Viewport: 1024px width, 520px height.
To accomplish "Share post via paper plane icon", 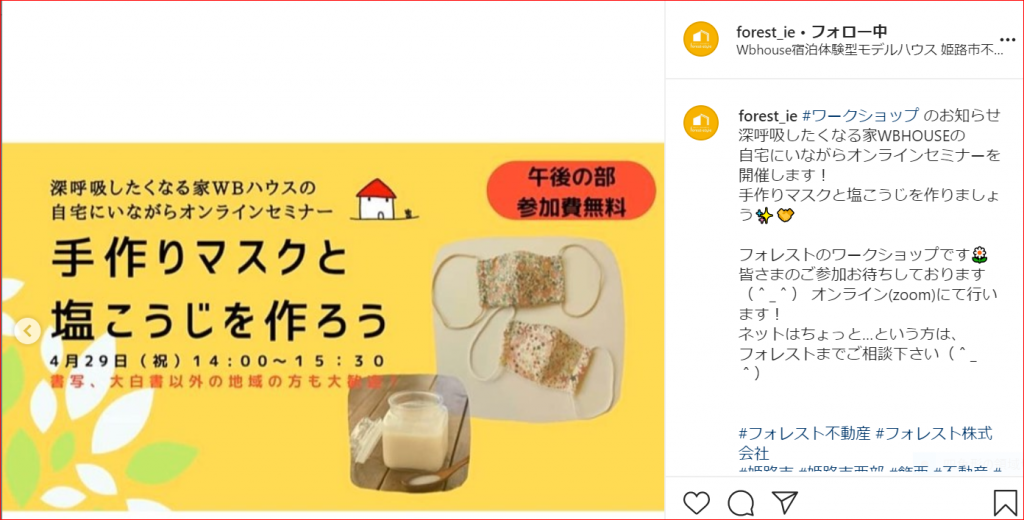I will click(785, 502).
